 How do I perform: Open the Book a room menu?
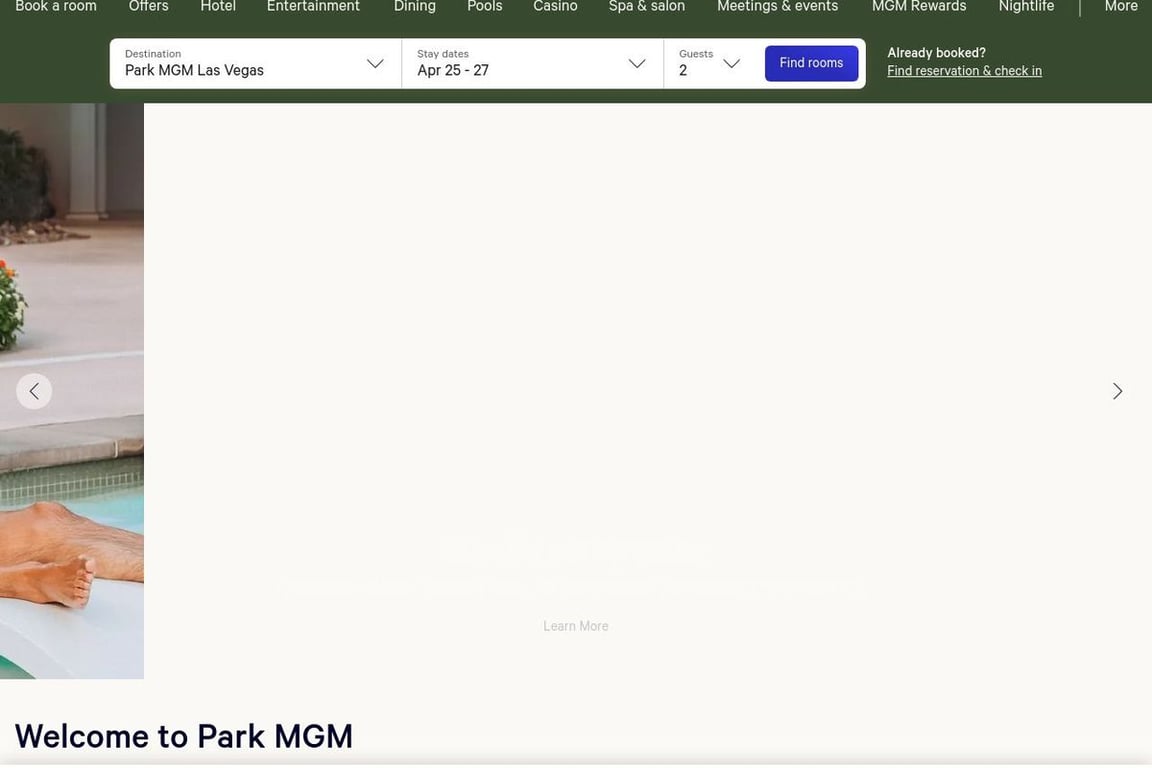[x=56, y=7]
